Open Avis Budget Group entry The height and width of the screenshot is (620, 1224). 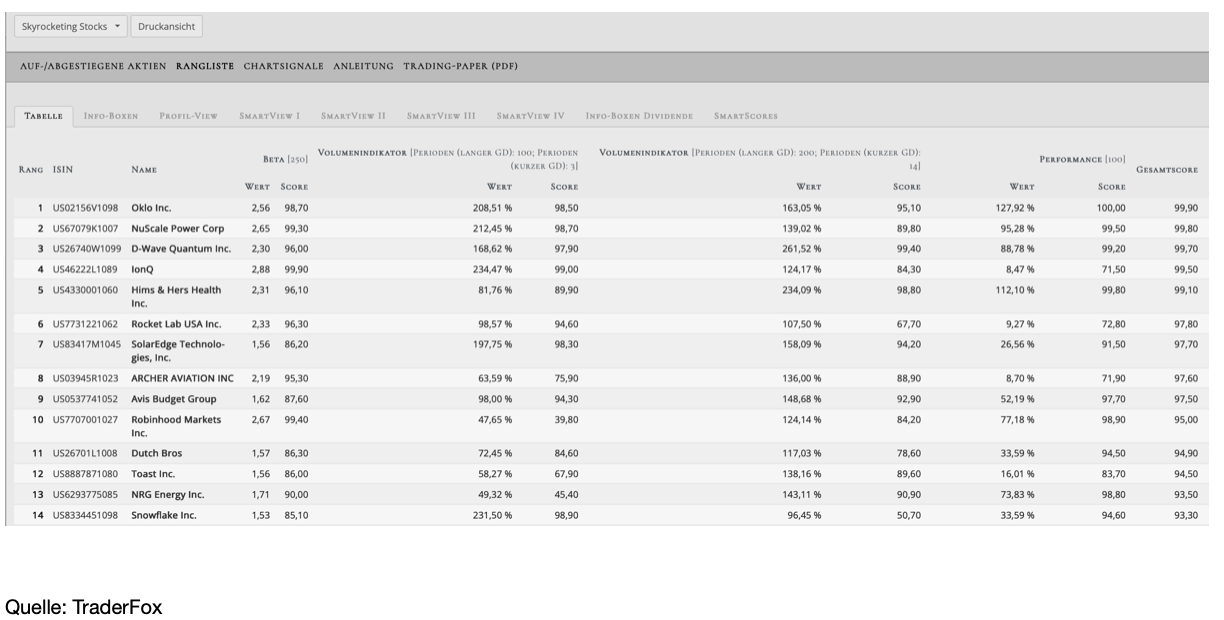tap(174, 399)
